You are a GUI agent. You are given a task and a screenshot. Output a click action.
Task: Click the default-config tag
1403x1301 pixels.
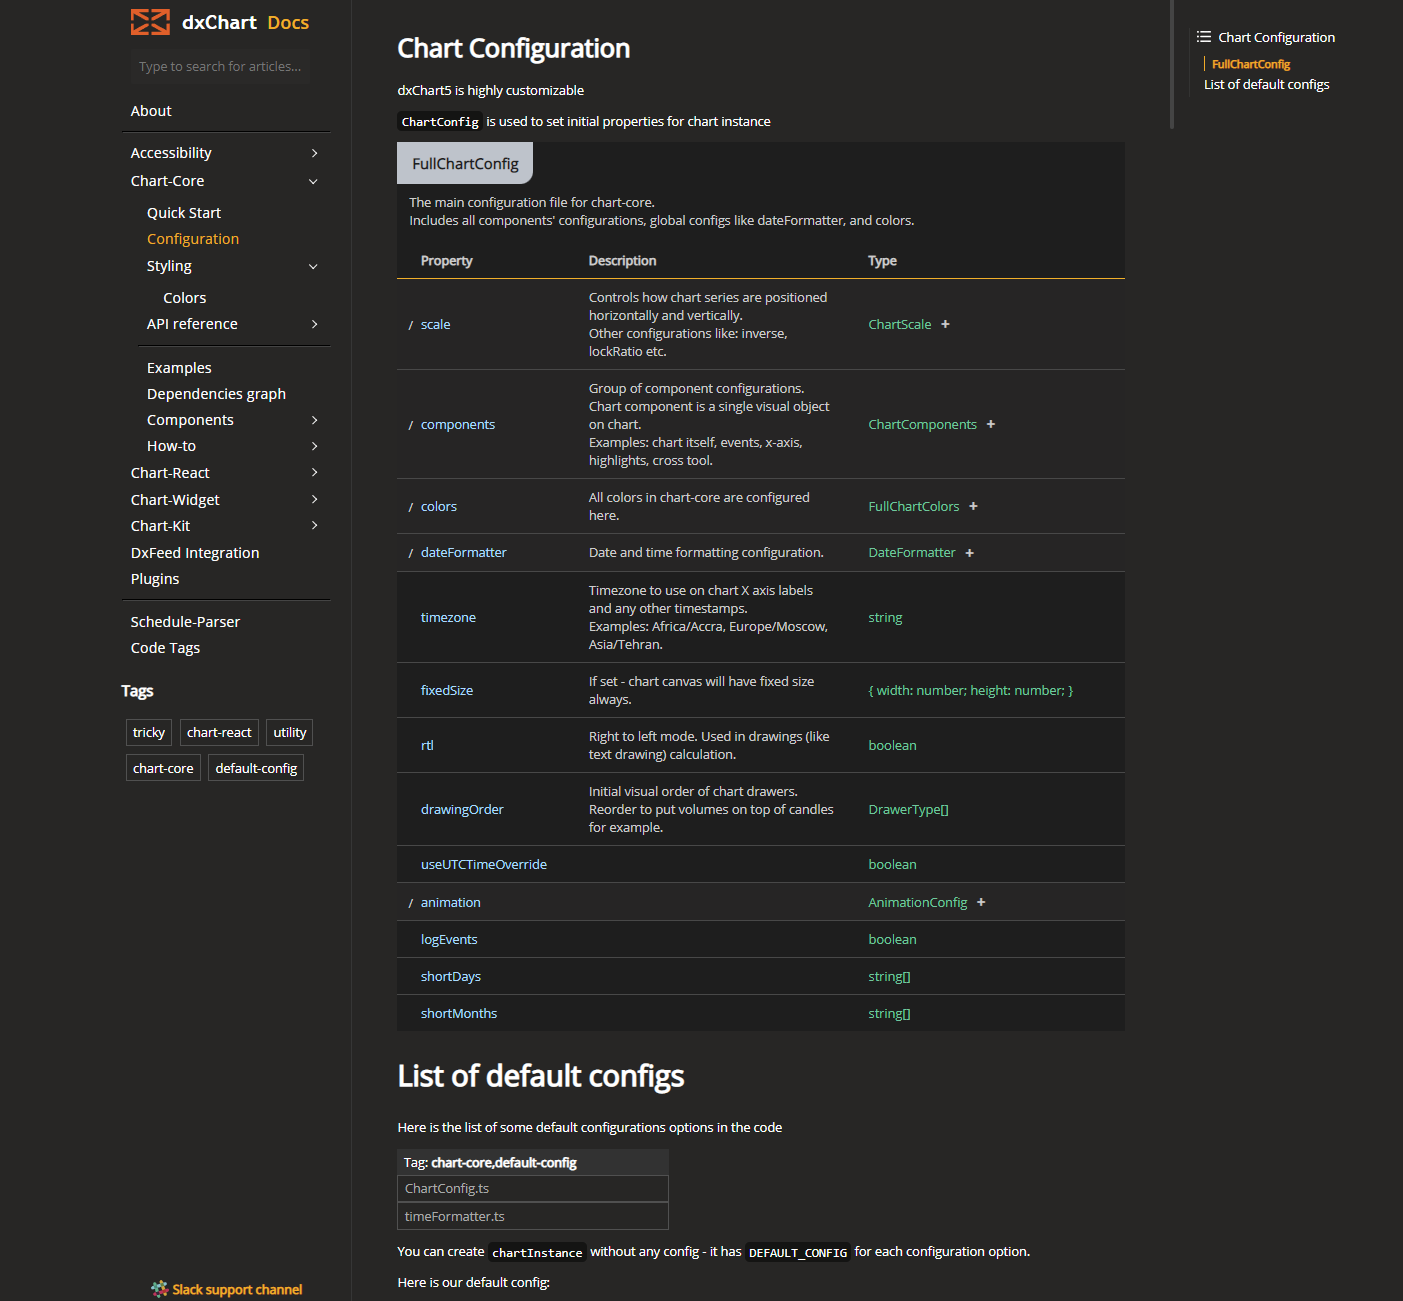click(256, 768)
